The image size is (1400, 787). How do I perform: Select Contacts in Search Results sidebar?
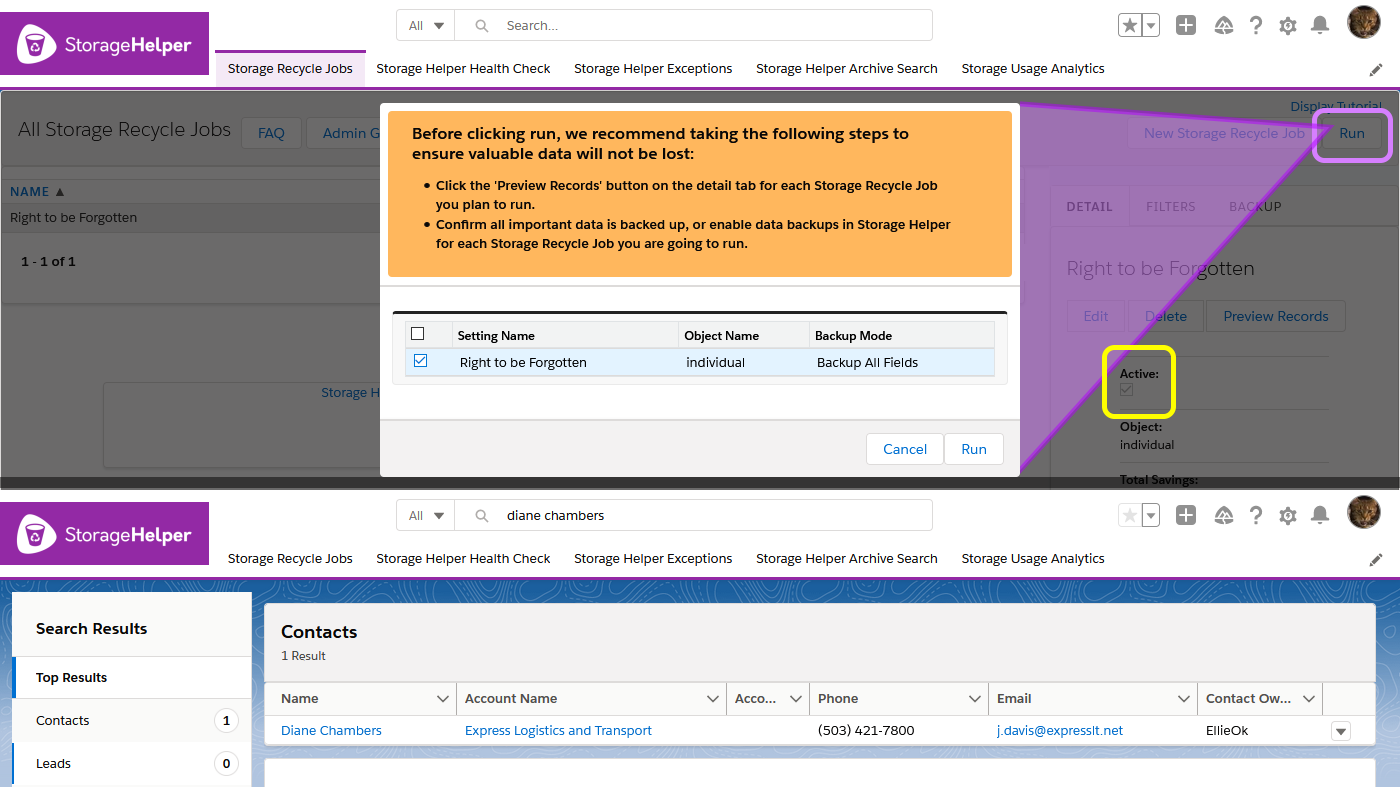[x=132, y=721]
